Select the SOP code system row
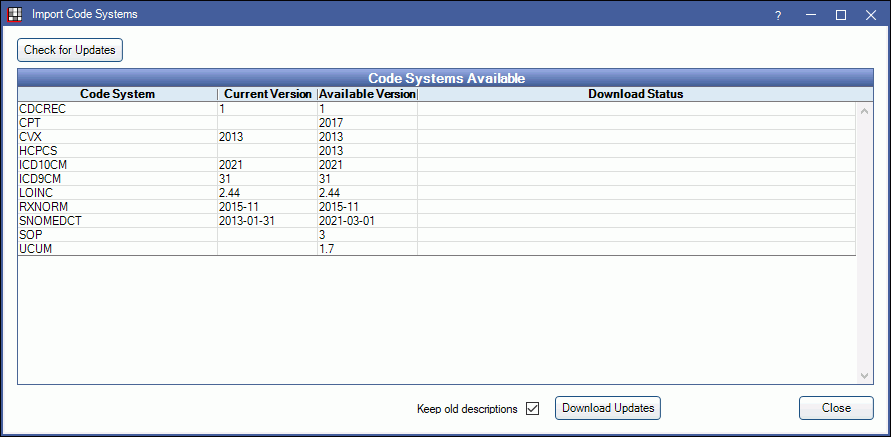The width and height of the screenshot is (891, 437). click(x=437, y=235)
